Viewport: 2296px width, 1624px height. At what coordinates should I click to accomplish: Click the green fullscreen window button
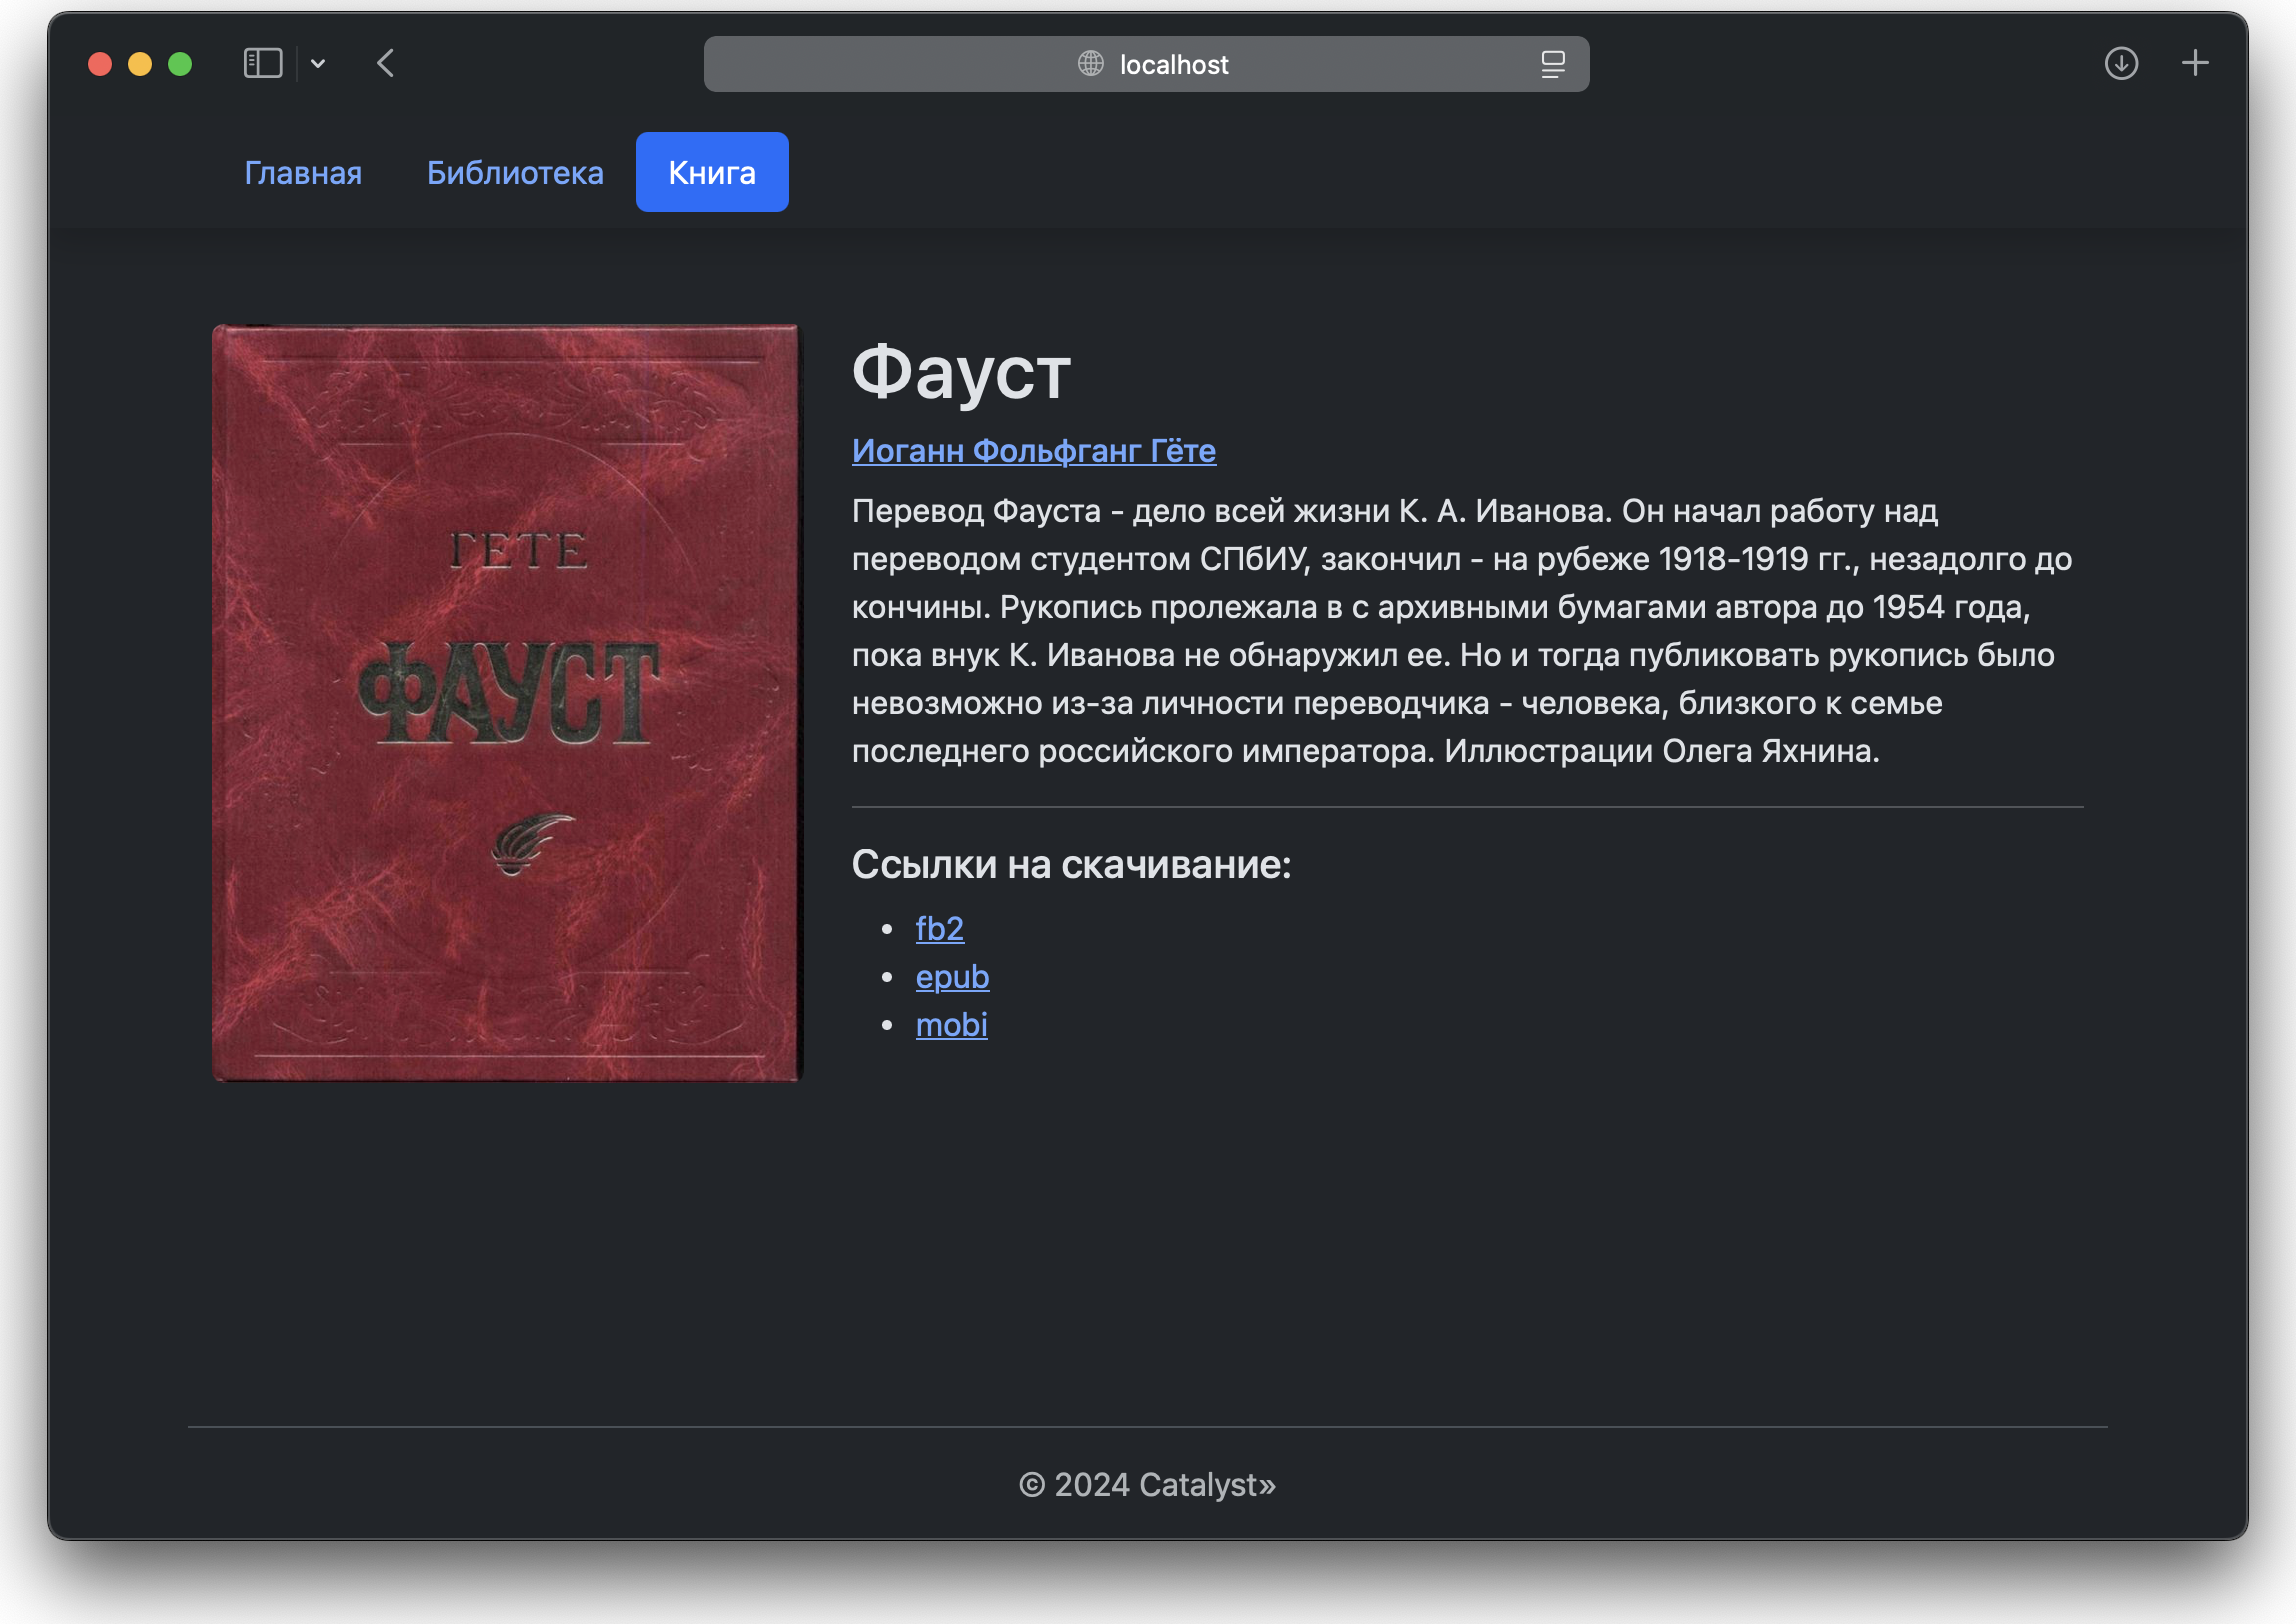pos(180,64)
